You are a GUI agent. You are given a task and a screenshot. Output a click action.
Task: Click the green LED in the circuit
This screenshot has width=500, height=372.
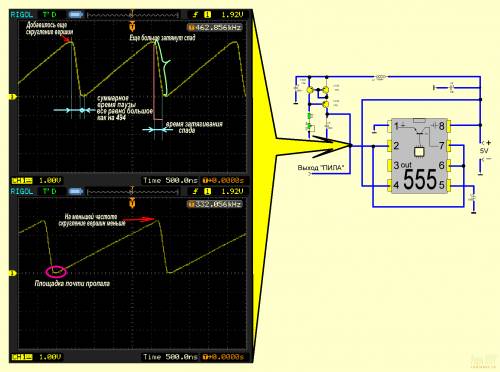tap(310, 116)
